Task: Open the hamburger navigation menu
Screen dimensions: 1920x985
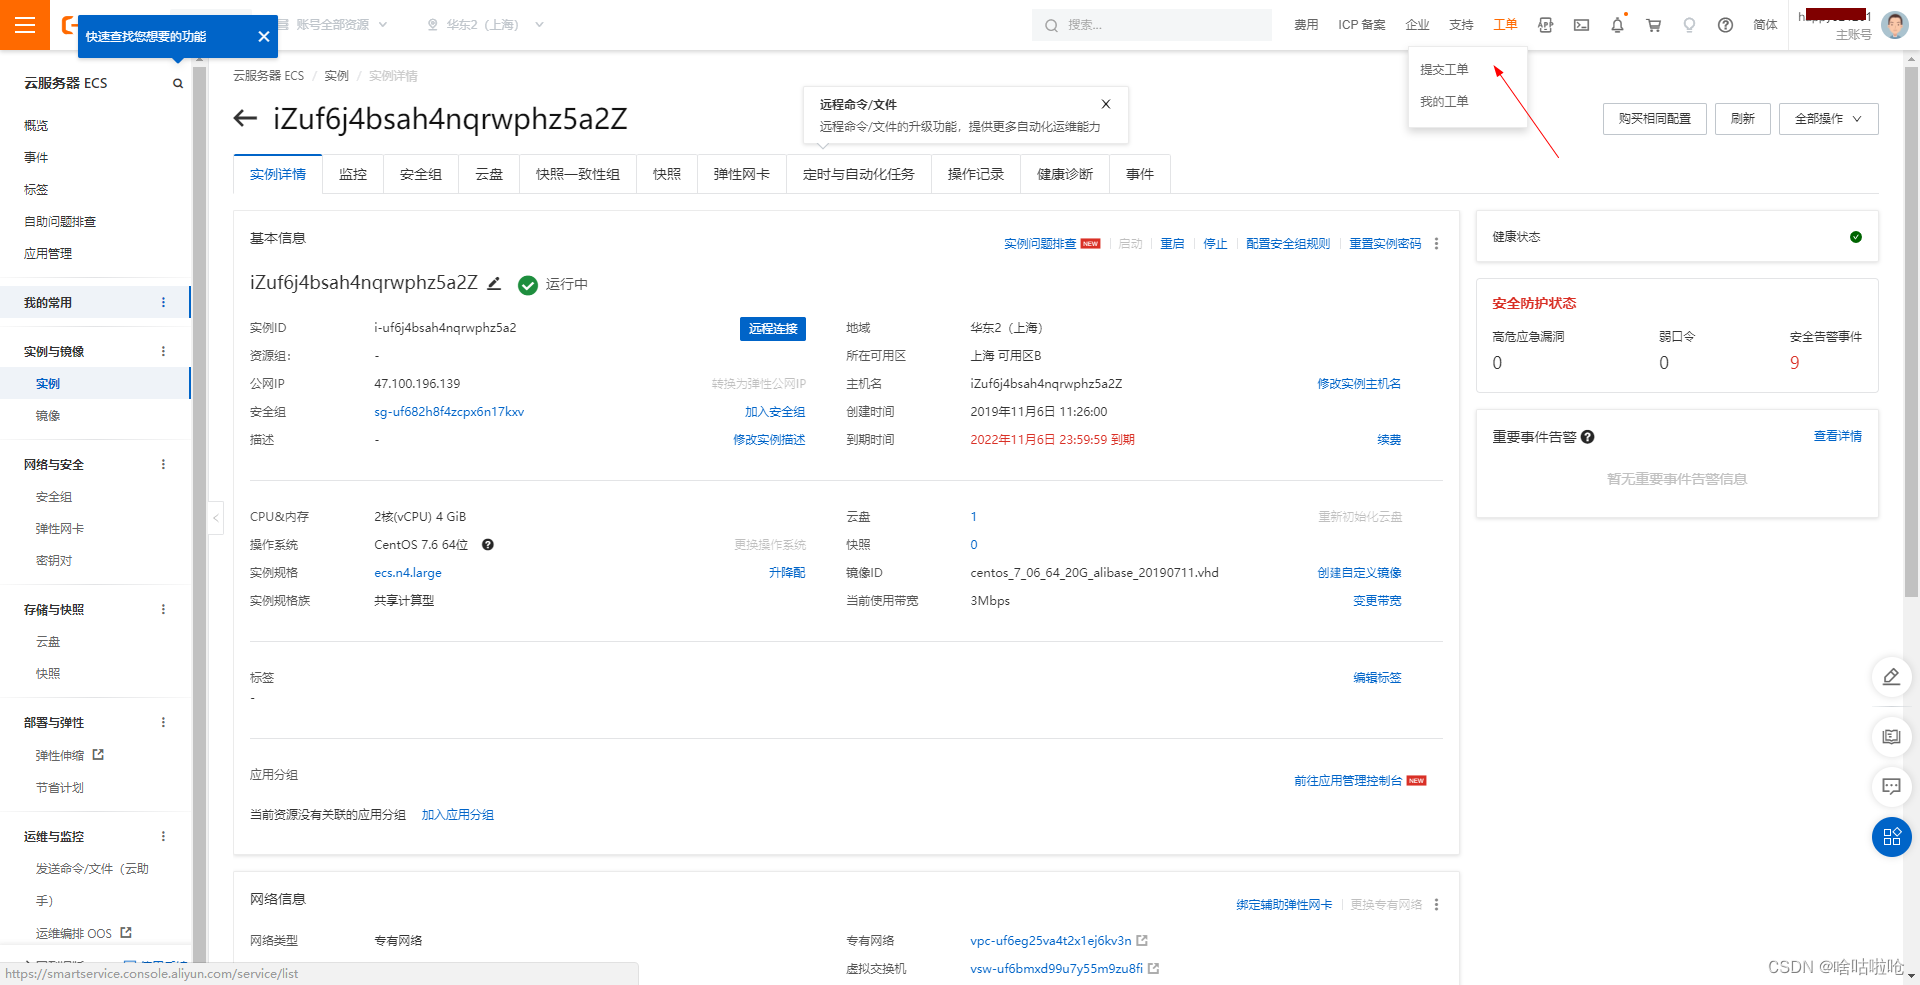Action: pos(25,24)
